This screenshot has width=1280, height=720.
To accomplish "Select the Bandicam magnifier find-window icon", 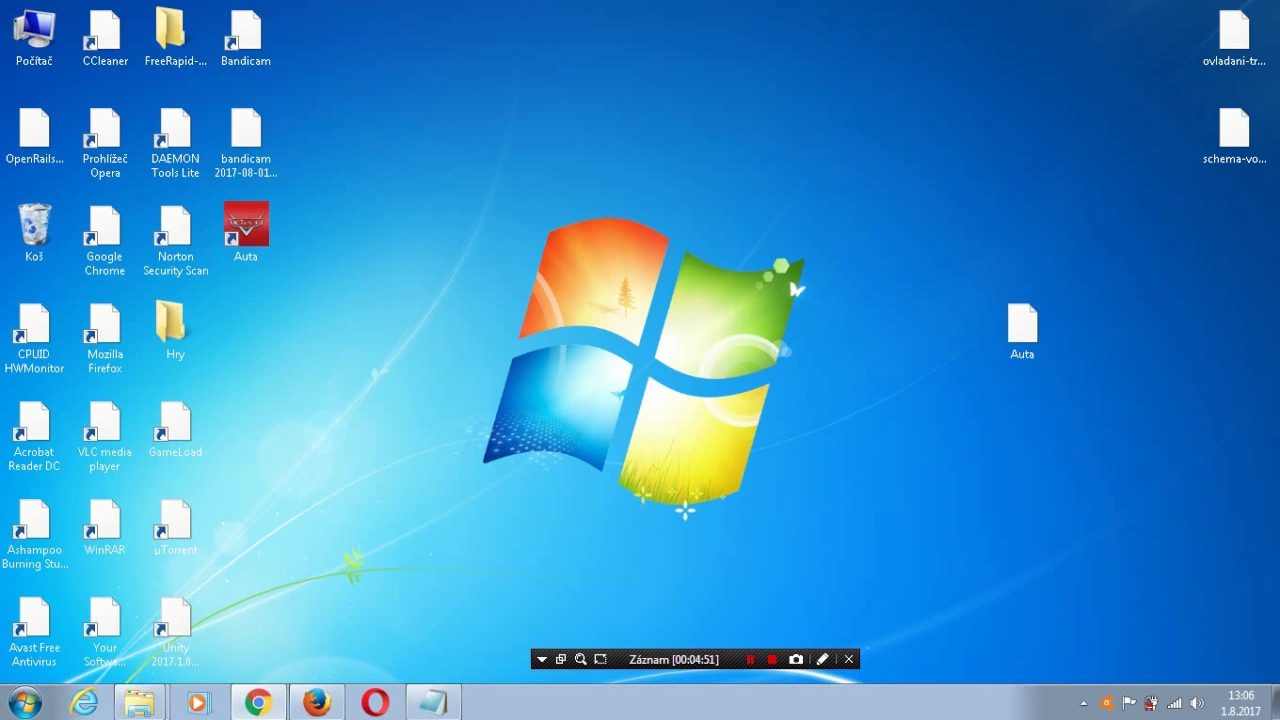I will click(580, 659).
